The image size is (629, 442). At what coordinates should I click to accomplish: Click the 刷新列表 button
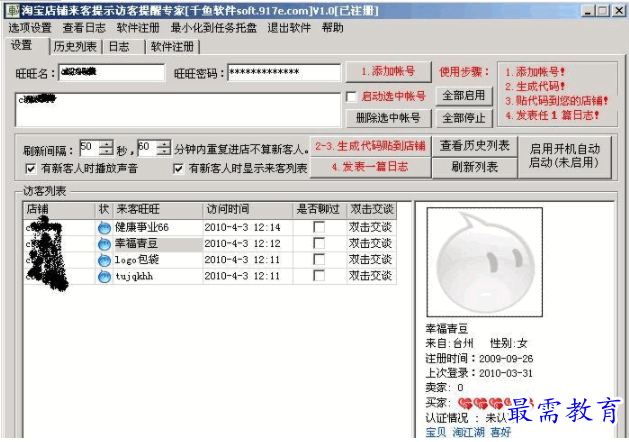click(475, 167)
